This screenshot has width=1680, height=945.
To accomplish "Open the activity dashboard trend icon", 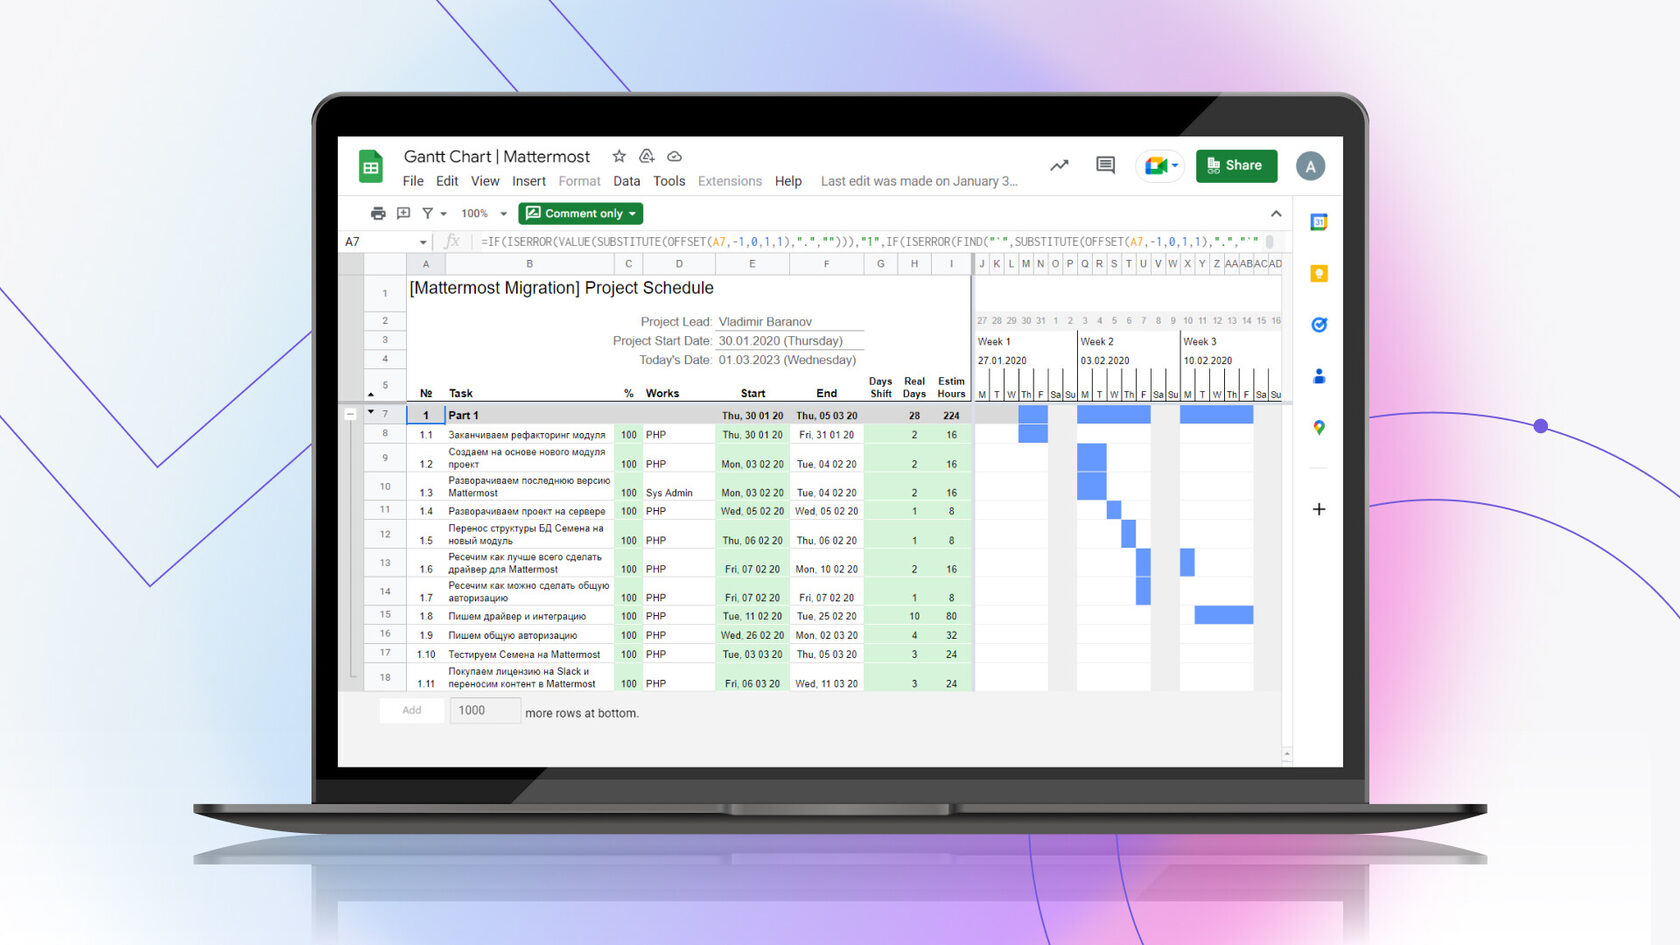I will (1059, 165).
